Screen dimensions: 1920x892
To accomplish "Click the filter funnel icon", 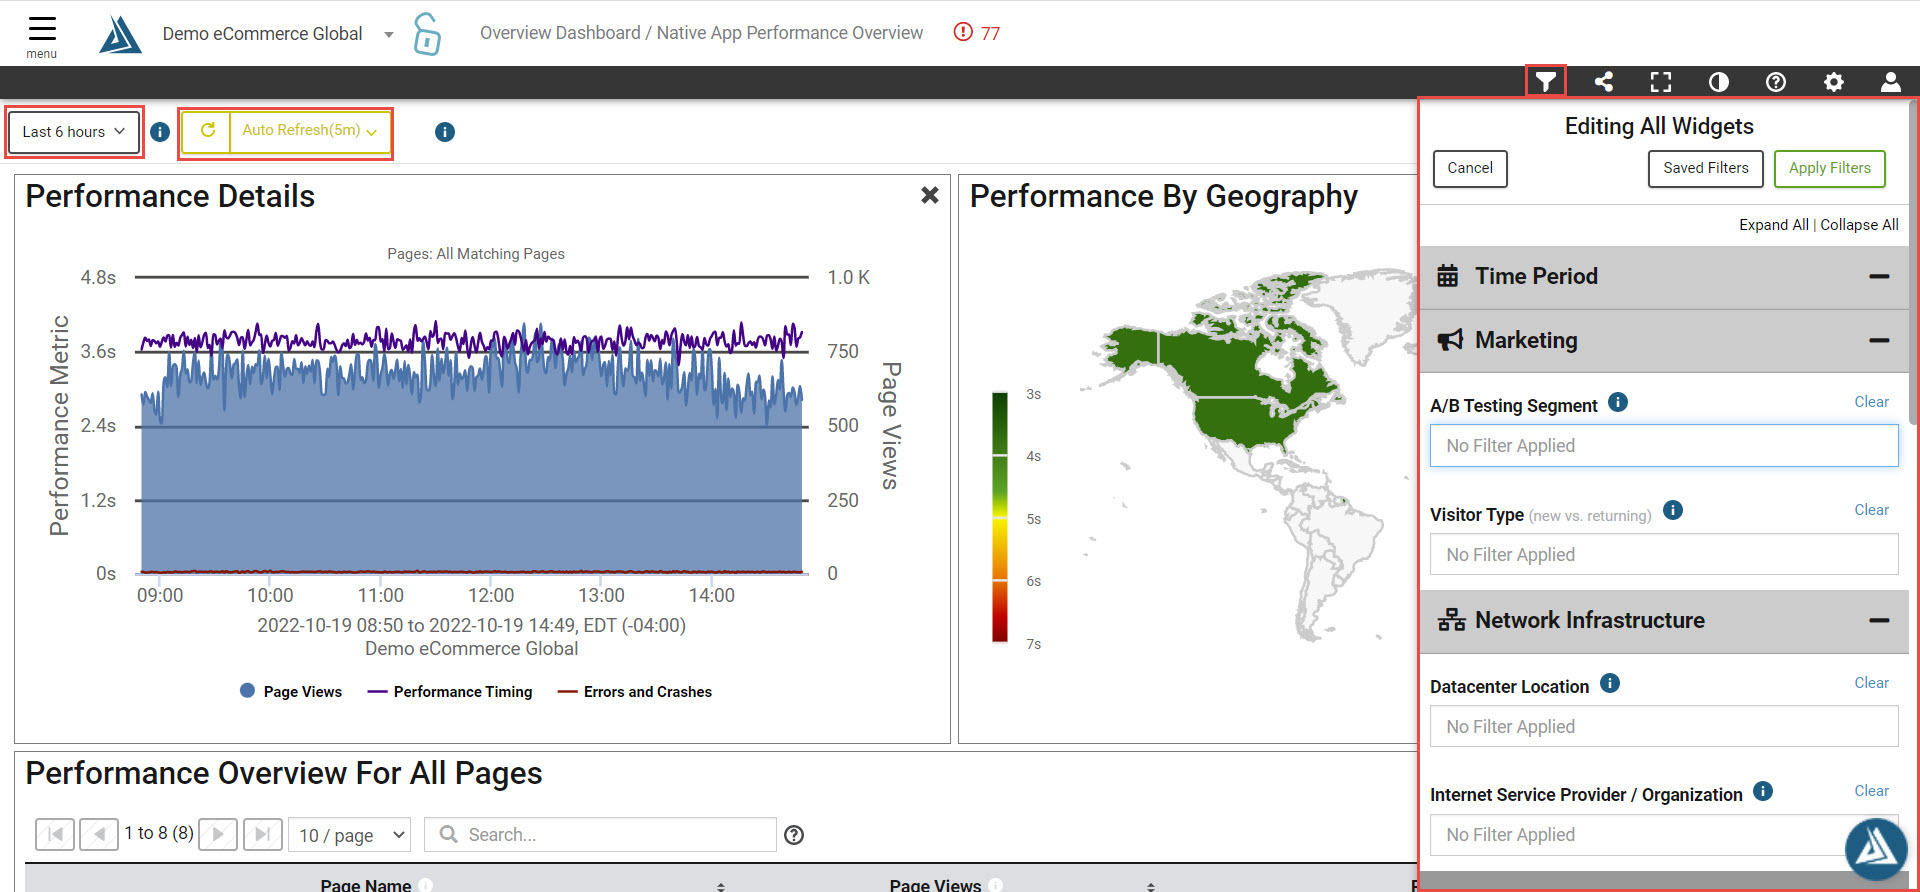I will click(1546, 82).
